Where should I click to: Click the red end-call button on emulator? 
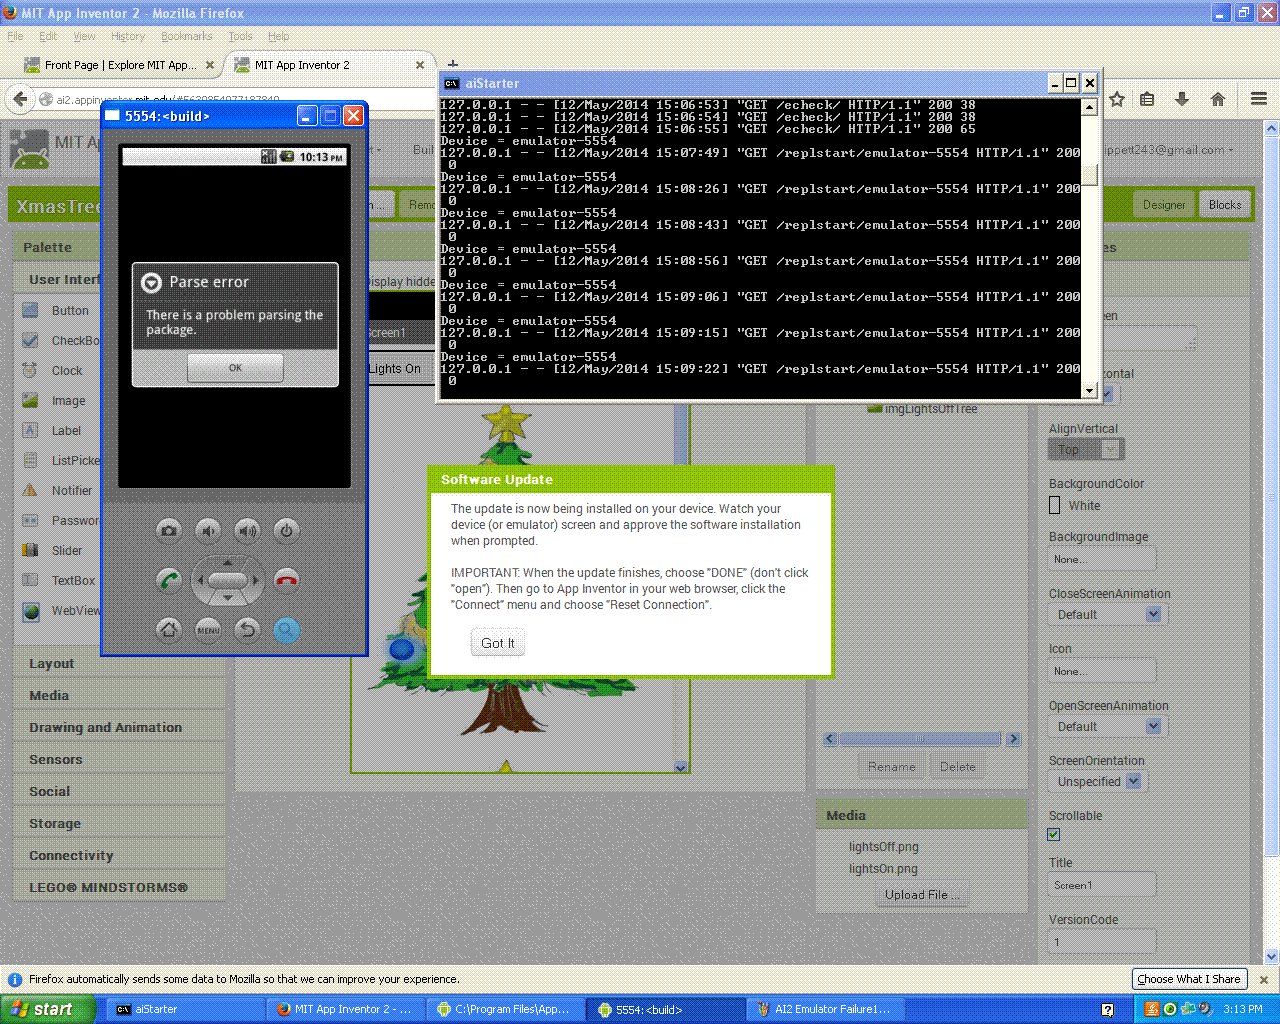[287, 580]
